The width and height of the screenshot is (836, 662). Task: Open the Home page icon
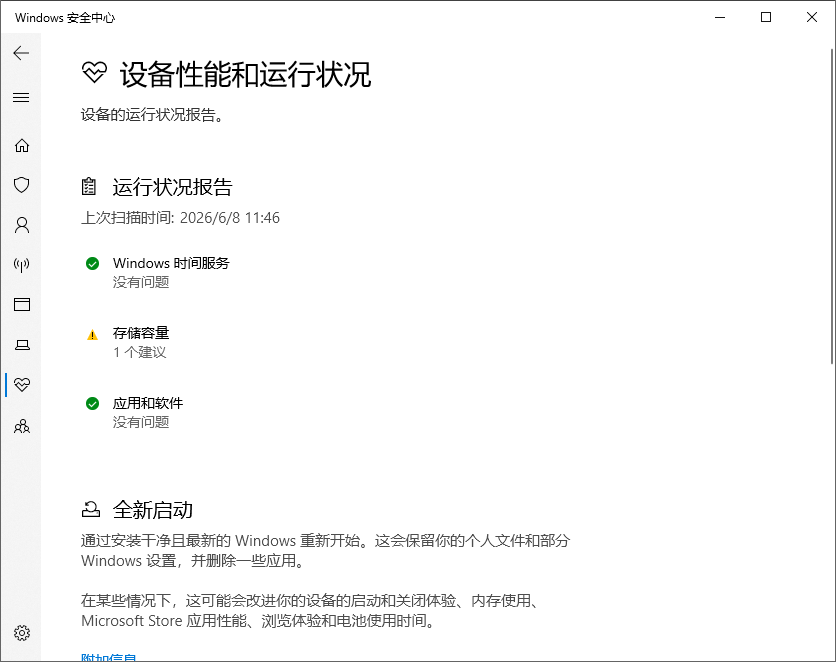tap(21, 146)
